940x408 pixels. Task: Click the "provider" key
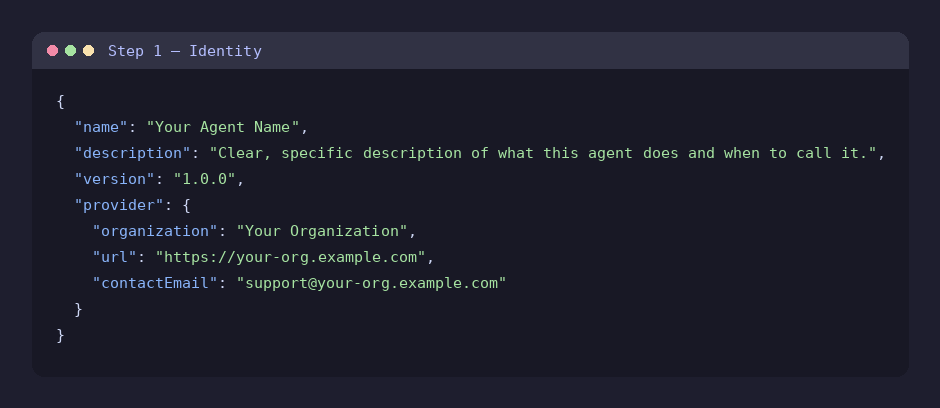pyautogui.click(x=119, y=205)
